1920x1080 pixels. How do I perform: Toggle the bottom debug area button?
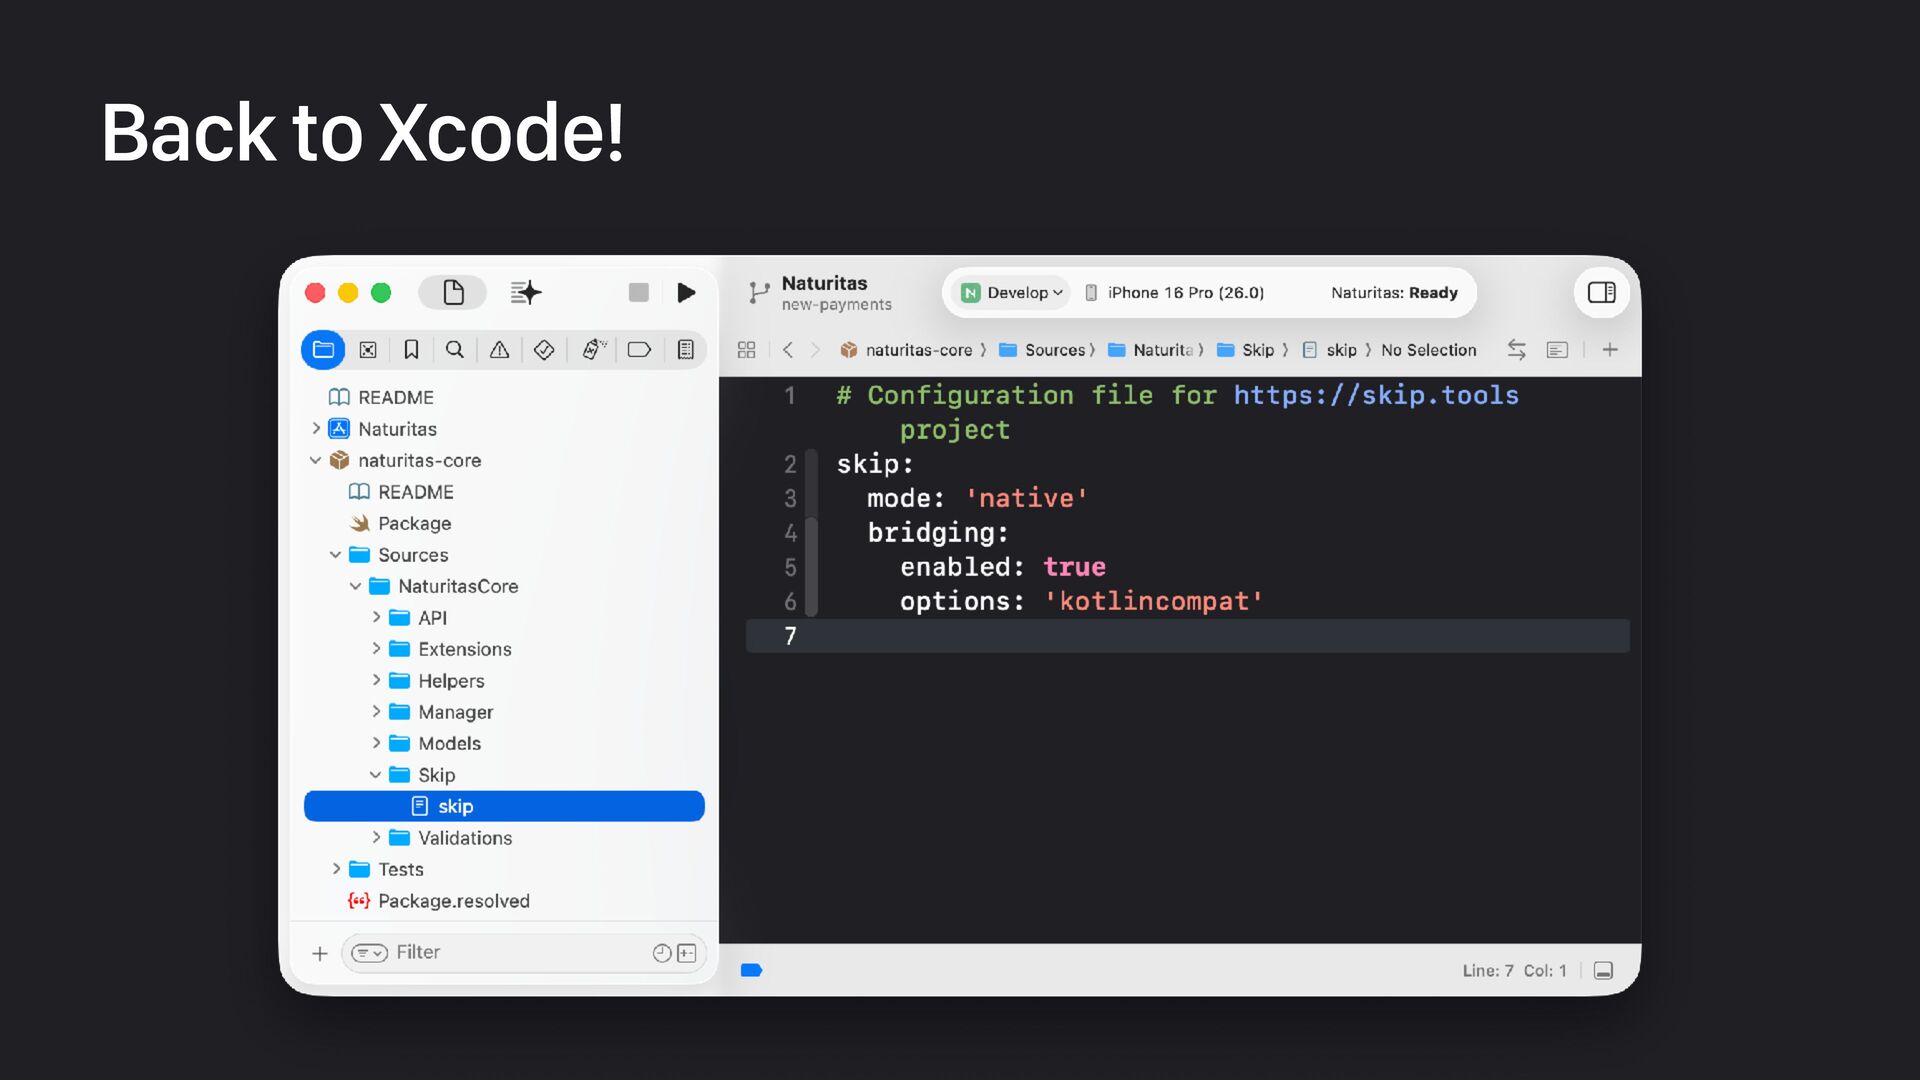click(1603, 971)
